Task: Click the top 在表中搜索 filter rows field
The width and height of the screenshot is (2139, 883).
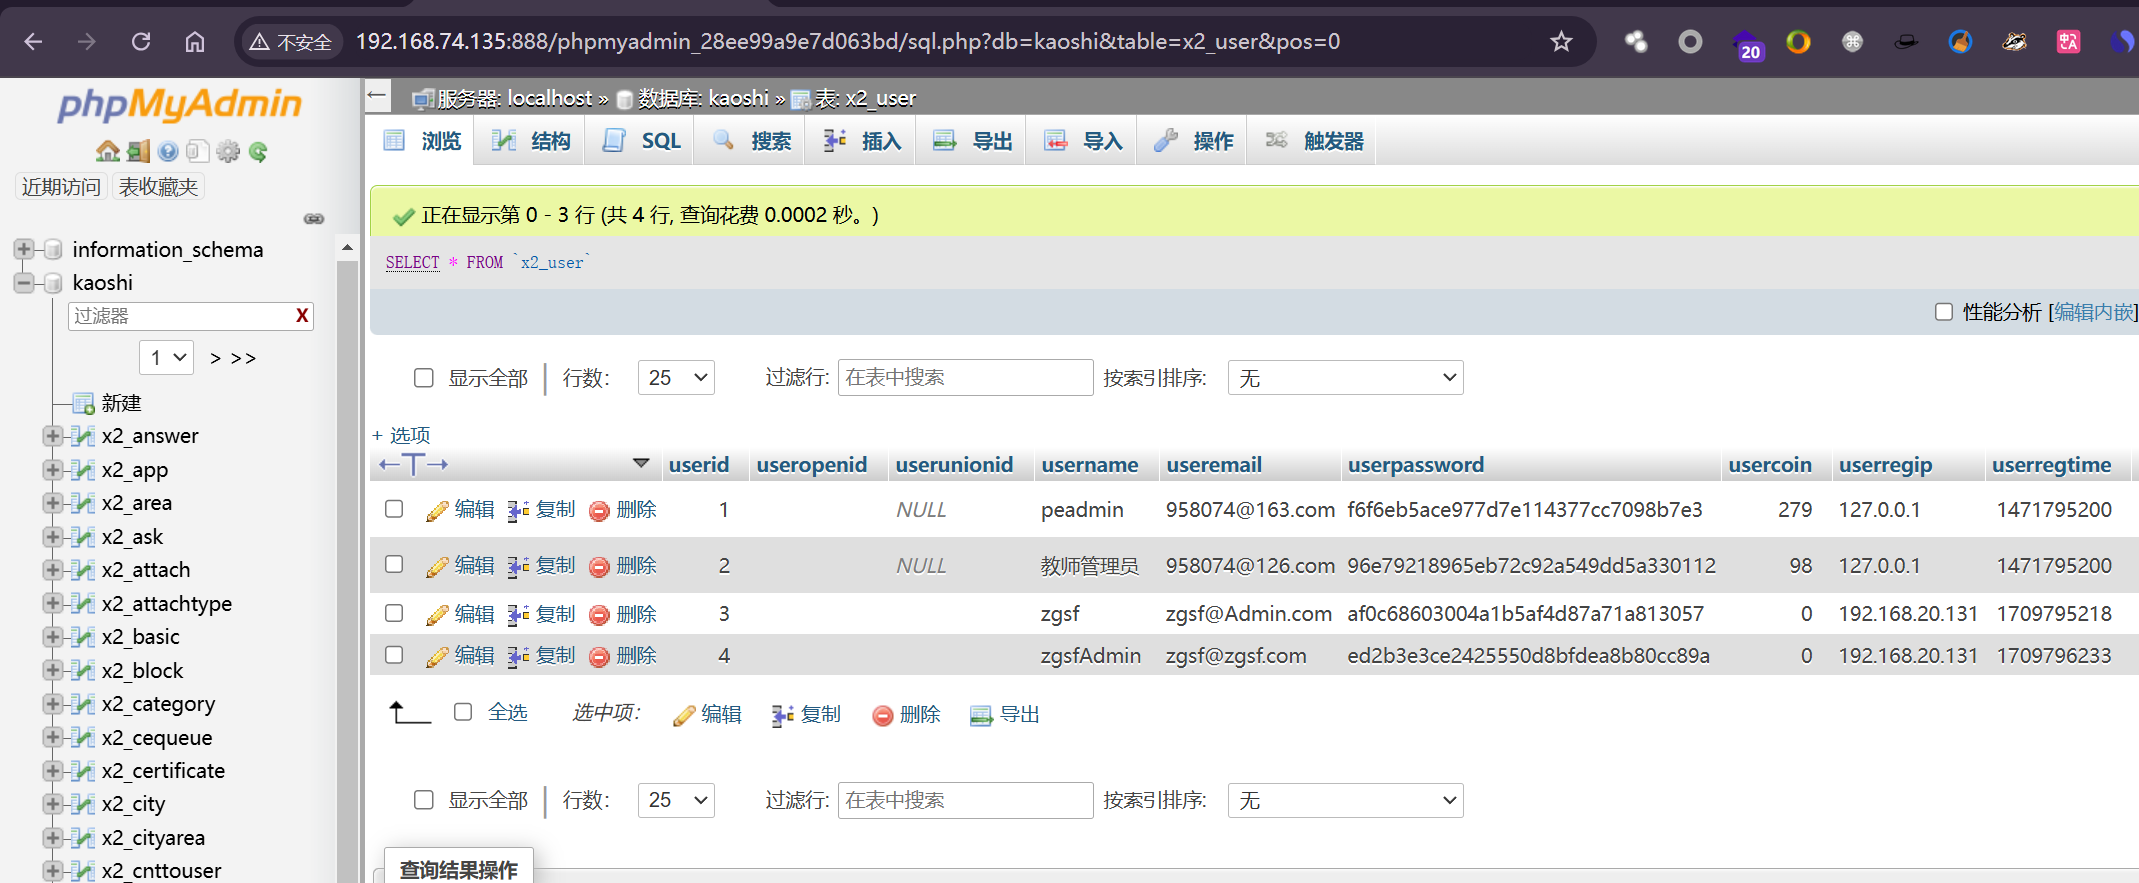Action: tap(964, 378)
